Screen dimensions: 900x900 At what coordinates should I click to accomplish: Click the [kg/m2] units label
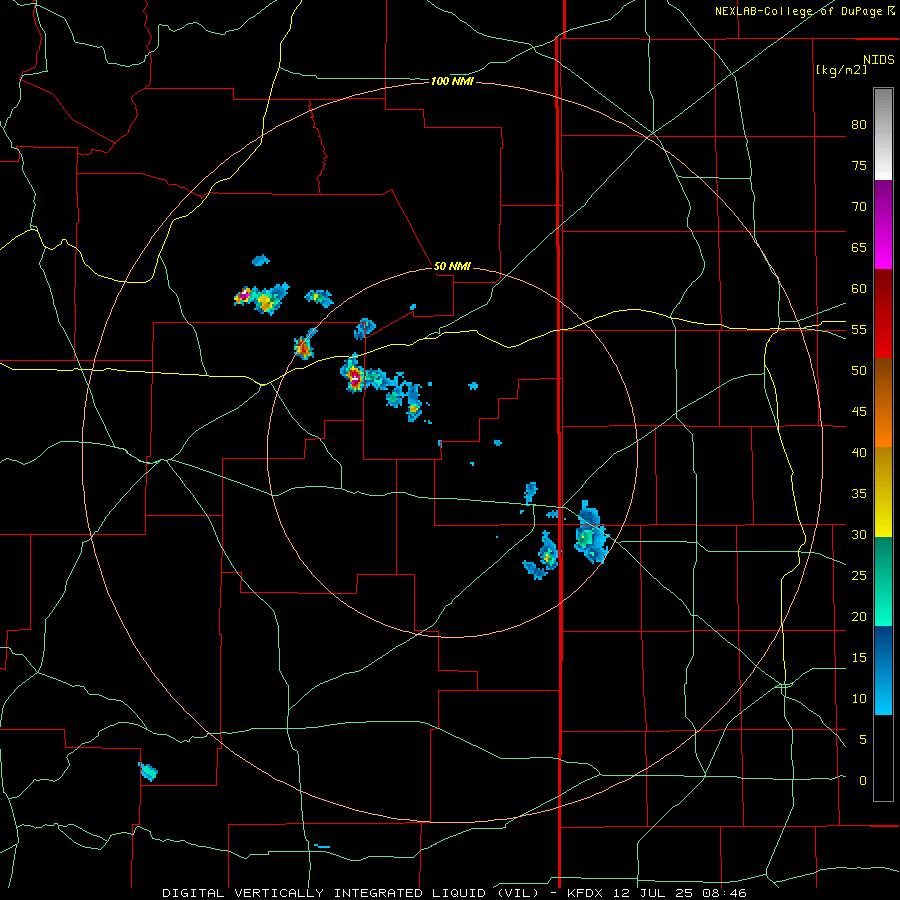tap(841, 70)
